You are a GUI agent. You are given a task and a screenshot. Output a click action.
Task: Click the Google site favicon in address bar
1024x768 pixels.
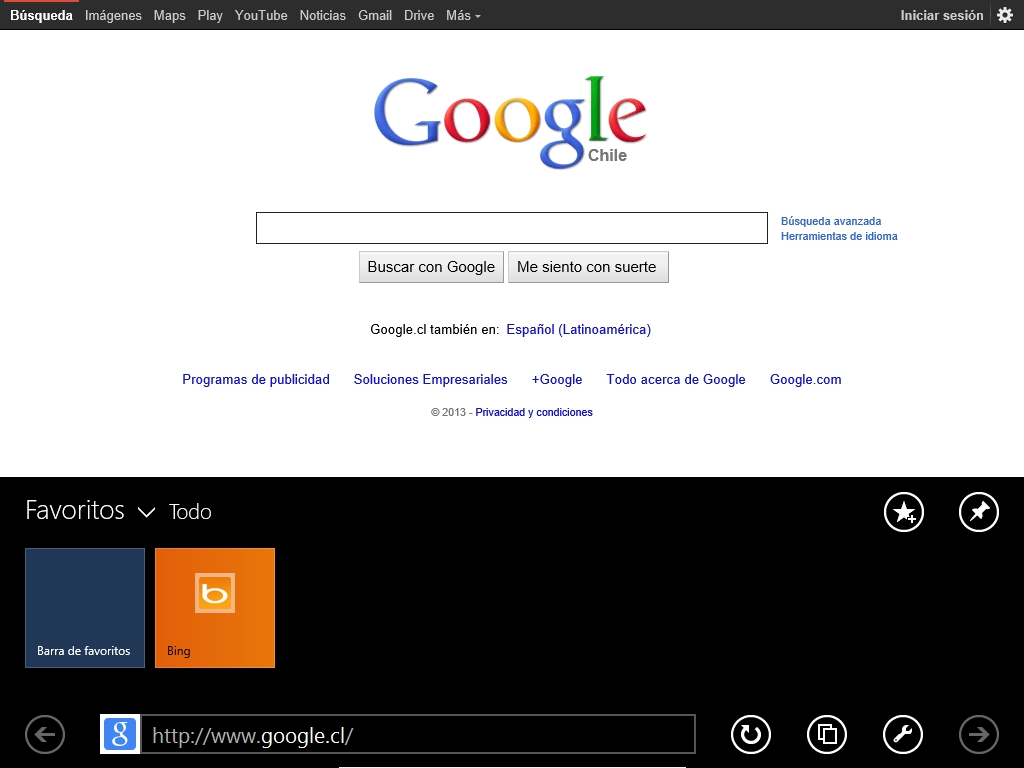tap(120, 734)
